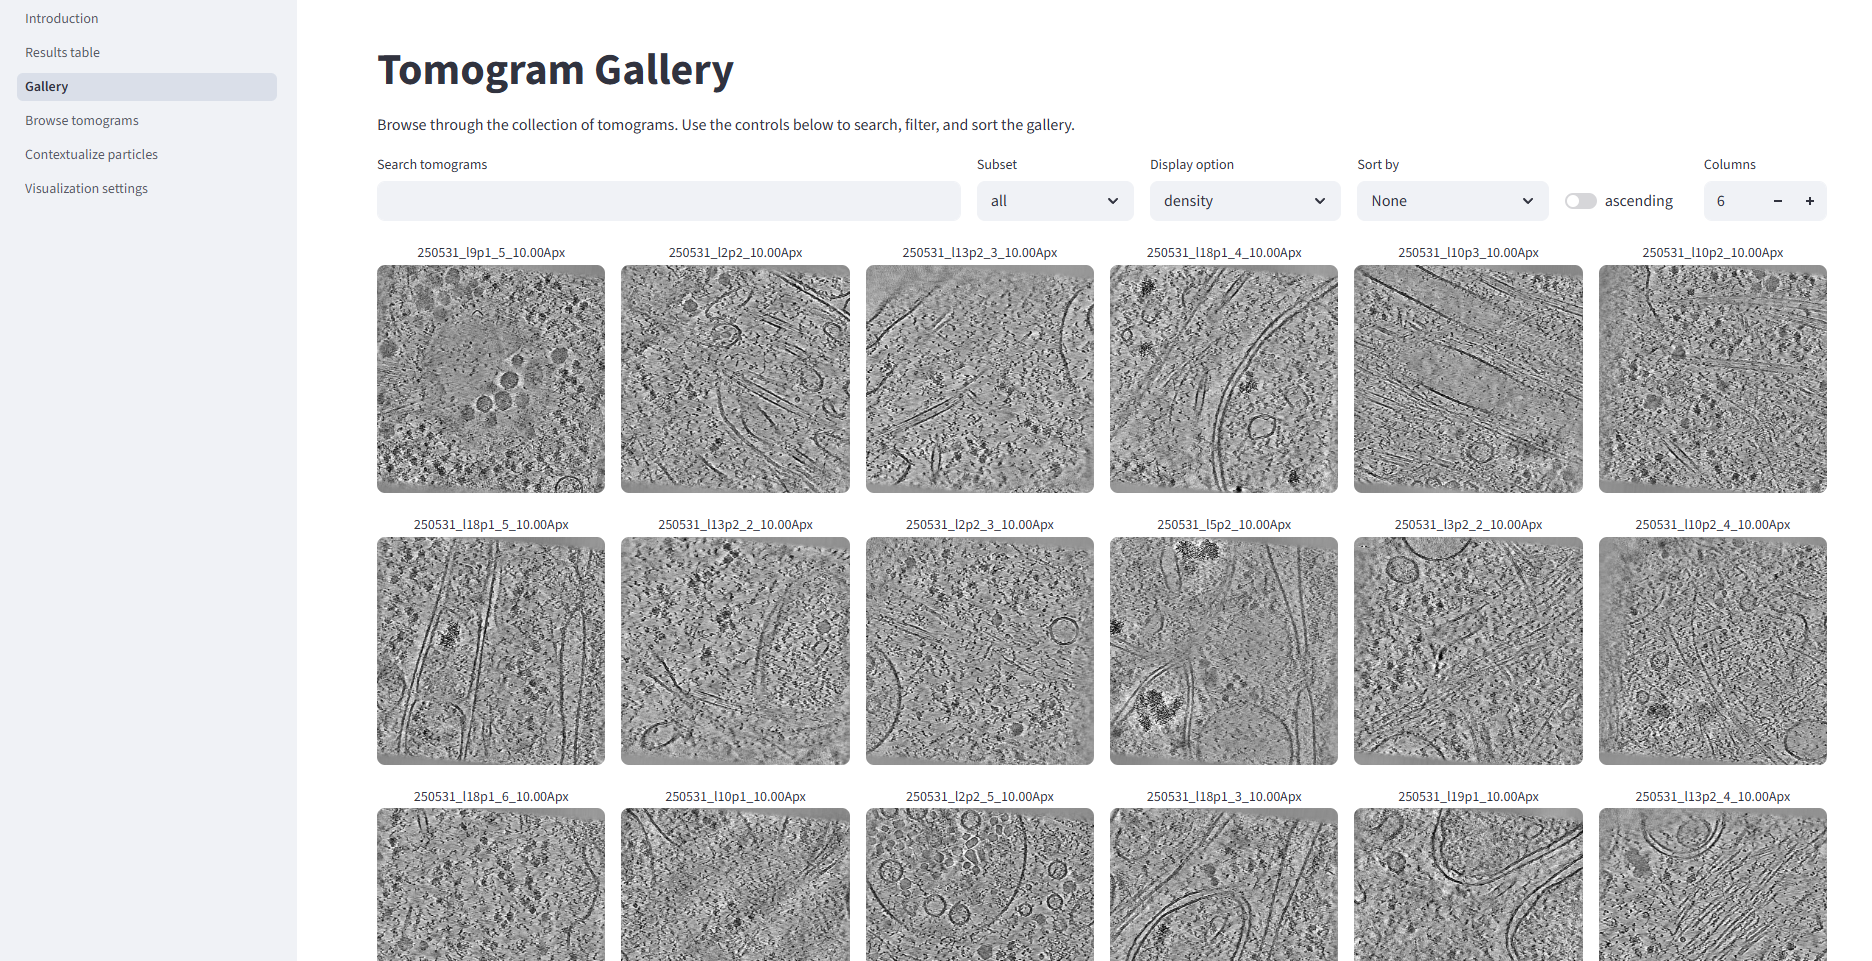Click caption text '250531_l9p1_5_10.00Apx'
This screenshot has height=961, width=1872.
point(491,253)
